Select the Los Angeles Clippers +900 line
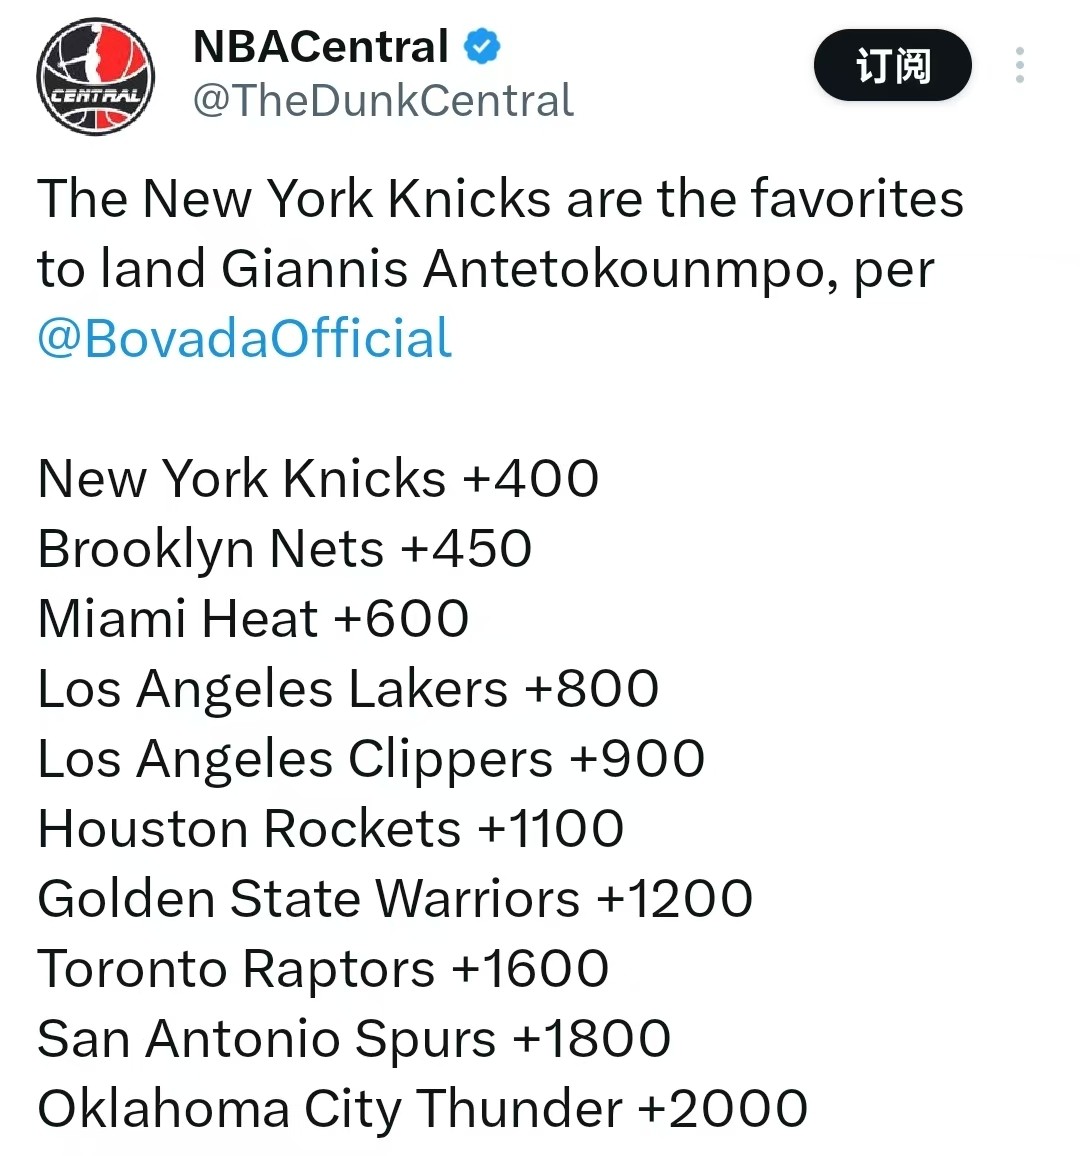This screenshot has height=1156, width=1080. (x=371, y=758)
